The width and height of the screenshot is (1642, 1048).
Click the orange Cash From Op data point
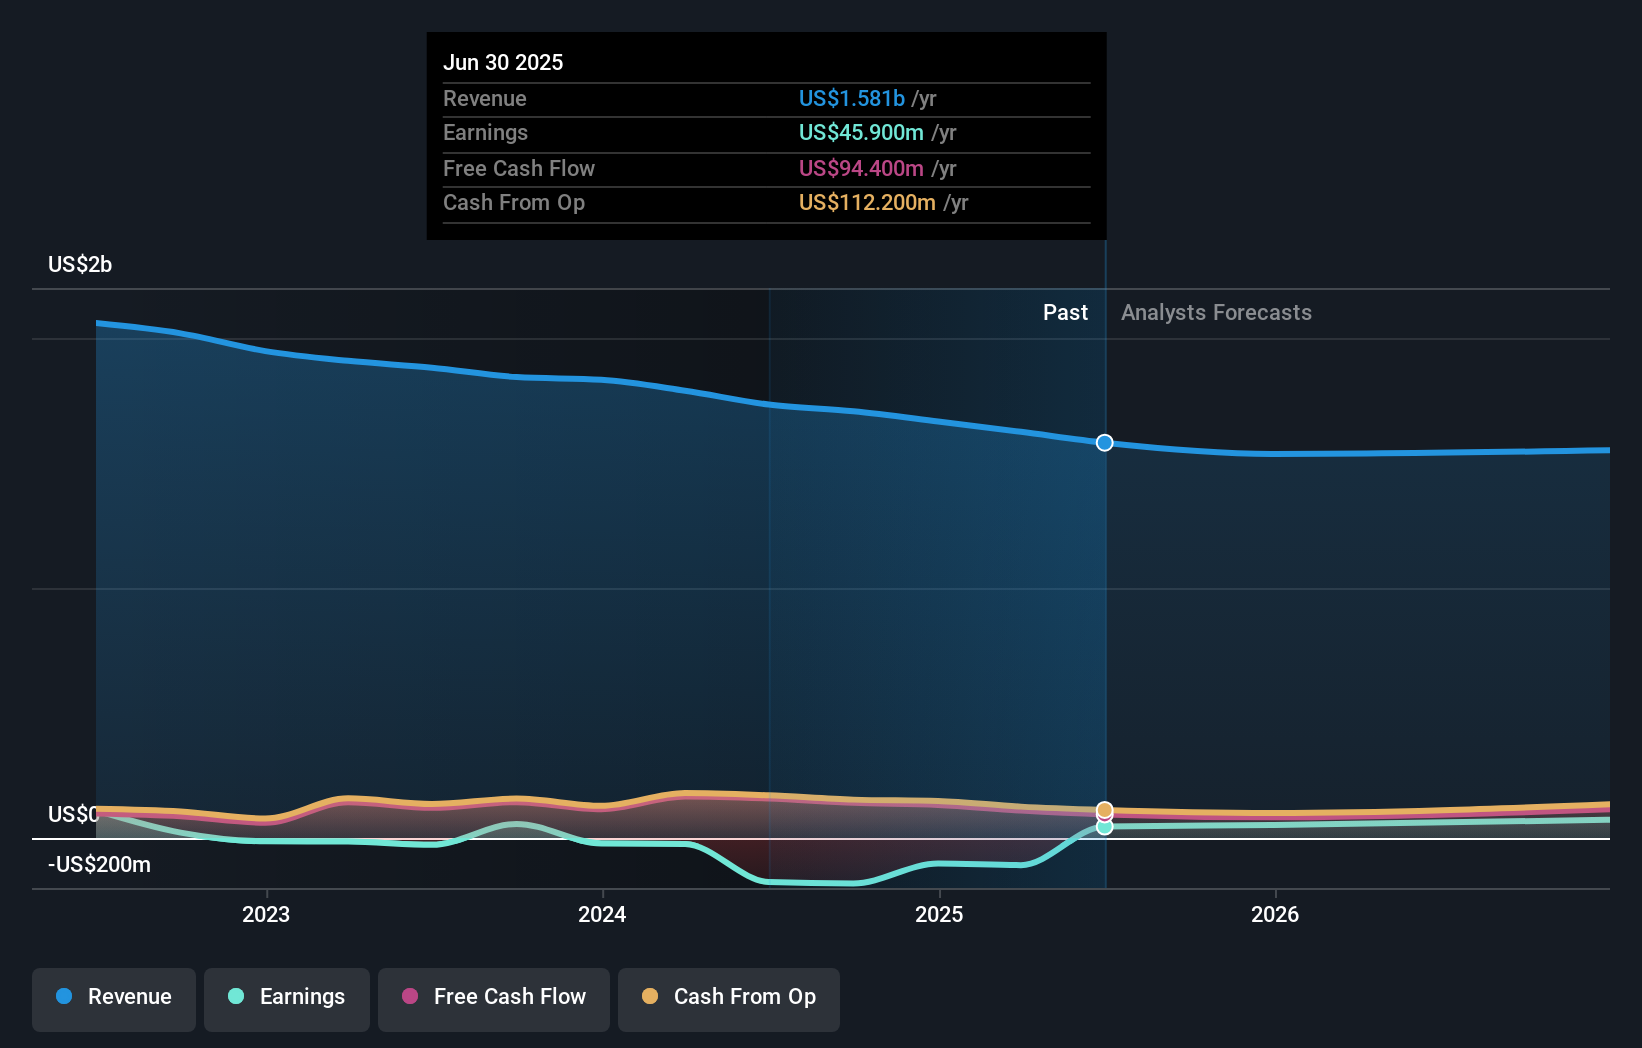pos(1104,810)
